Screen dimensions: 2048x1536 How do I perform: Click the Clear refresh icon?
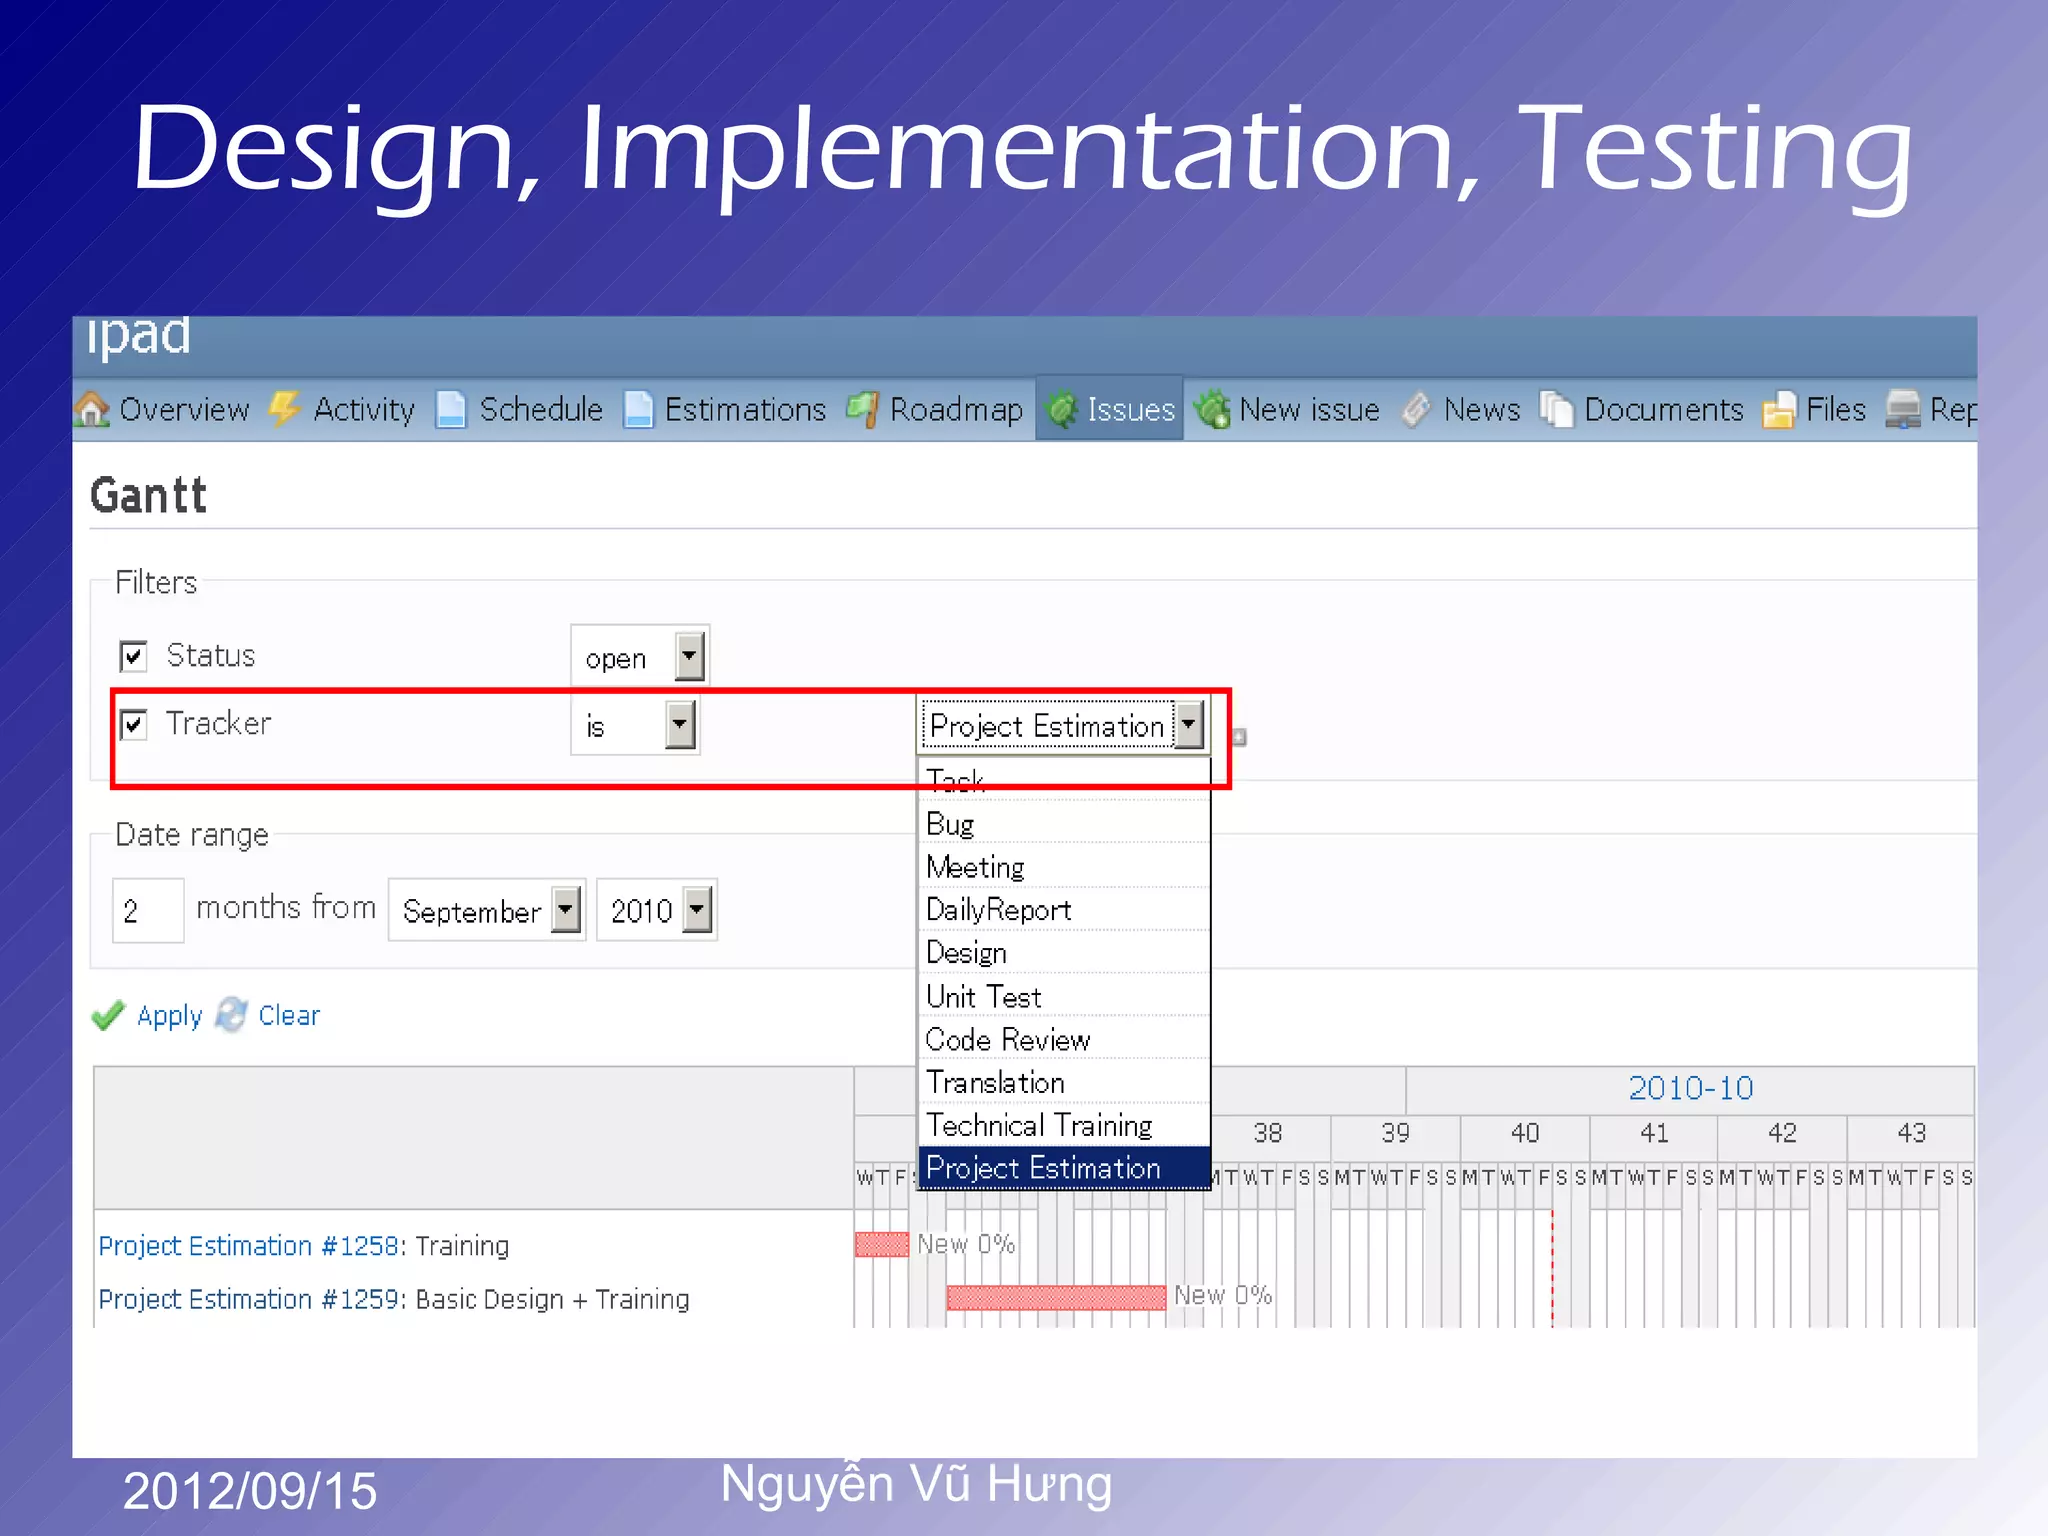(232, 1014)
